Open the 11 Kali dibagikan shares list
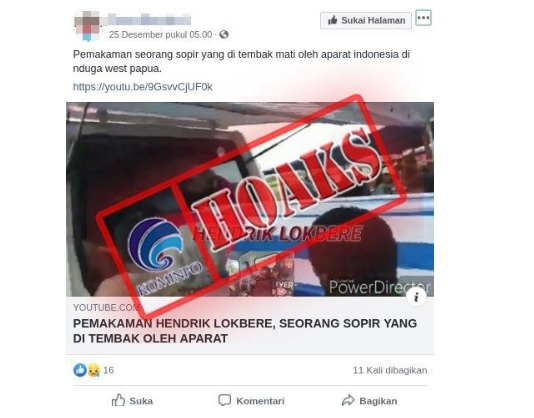The image size is (534, 418). coord(390,370)
